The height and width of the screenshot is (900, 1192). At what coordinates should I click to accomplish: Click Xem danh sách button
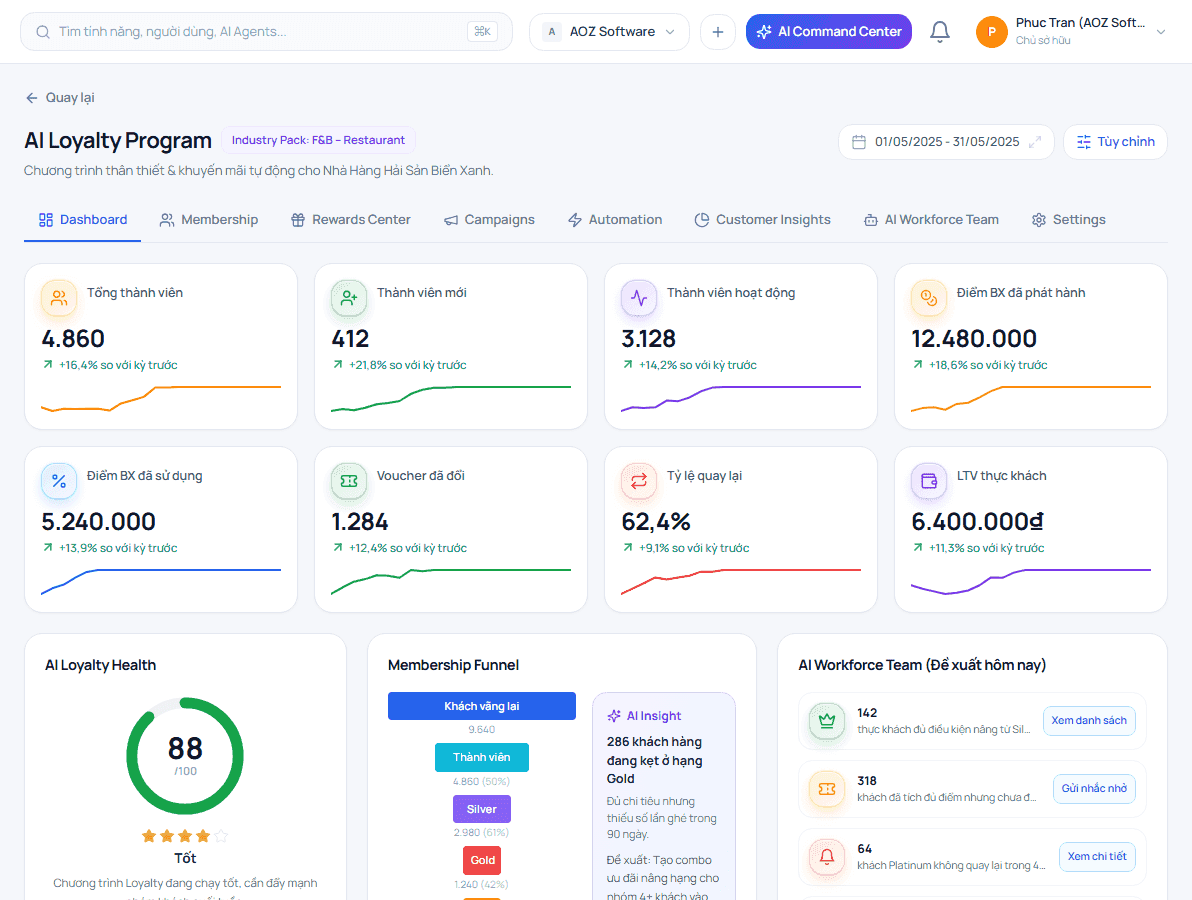[x=1089, y=721]
